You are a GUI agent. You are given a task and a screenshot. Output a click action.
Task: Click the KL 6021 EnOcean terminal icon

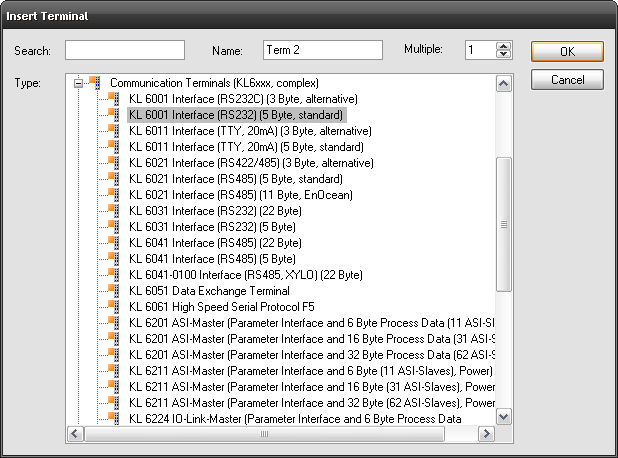114,194
